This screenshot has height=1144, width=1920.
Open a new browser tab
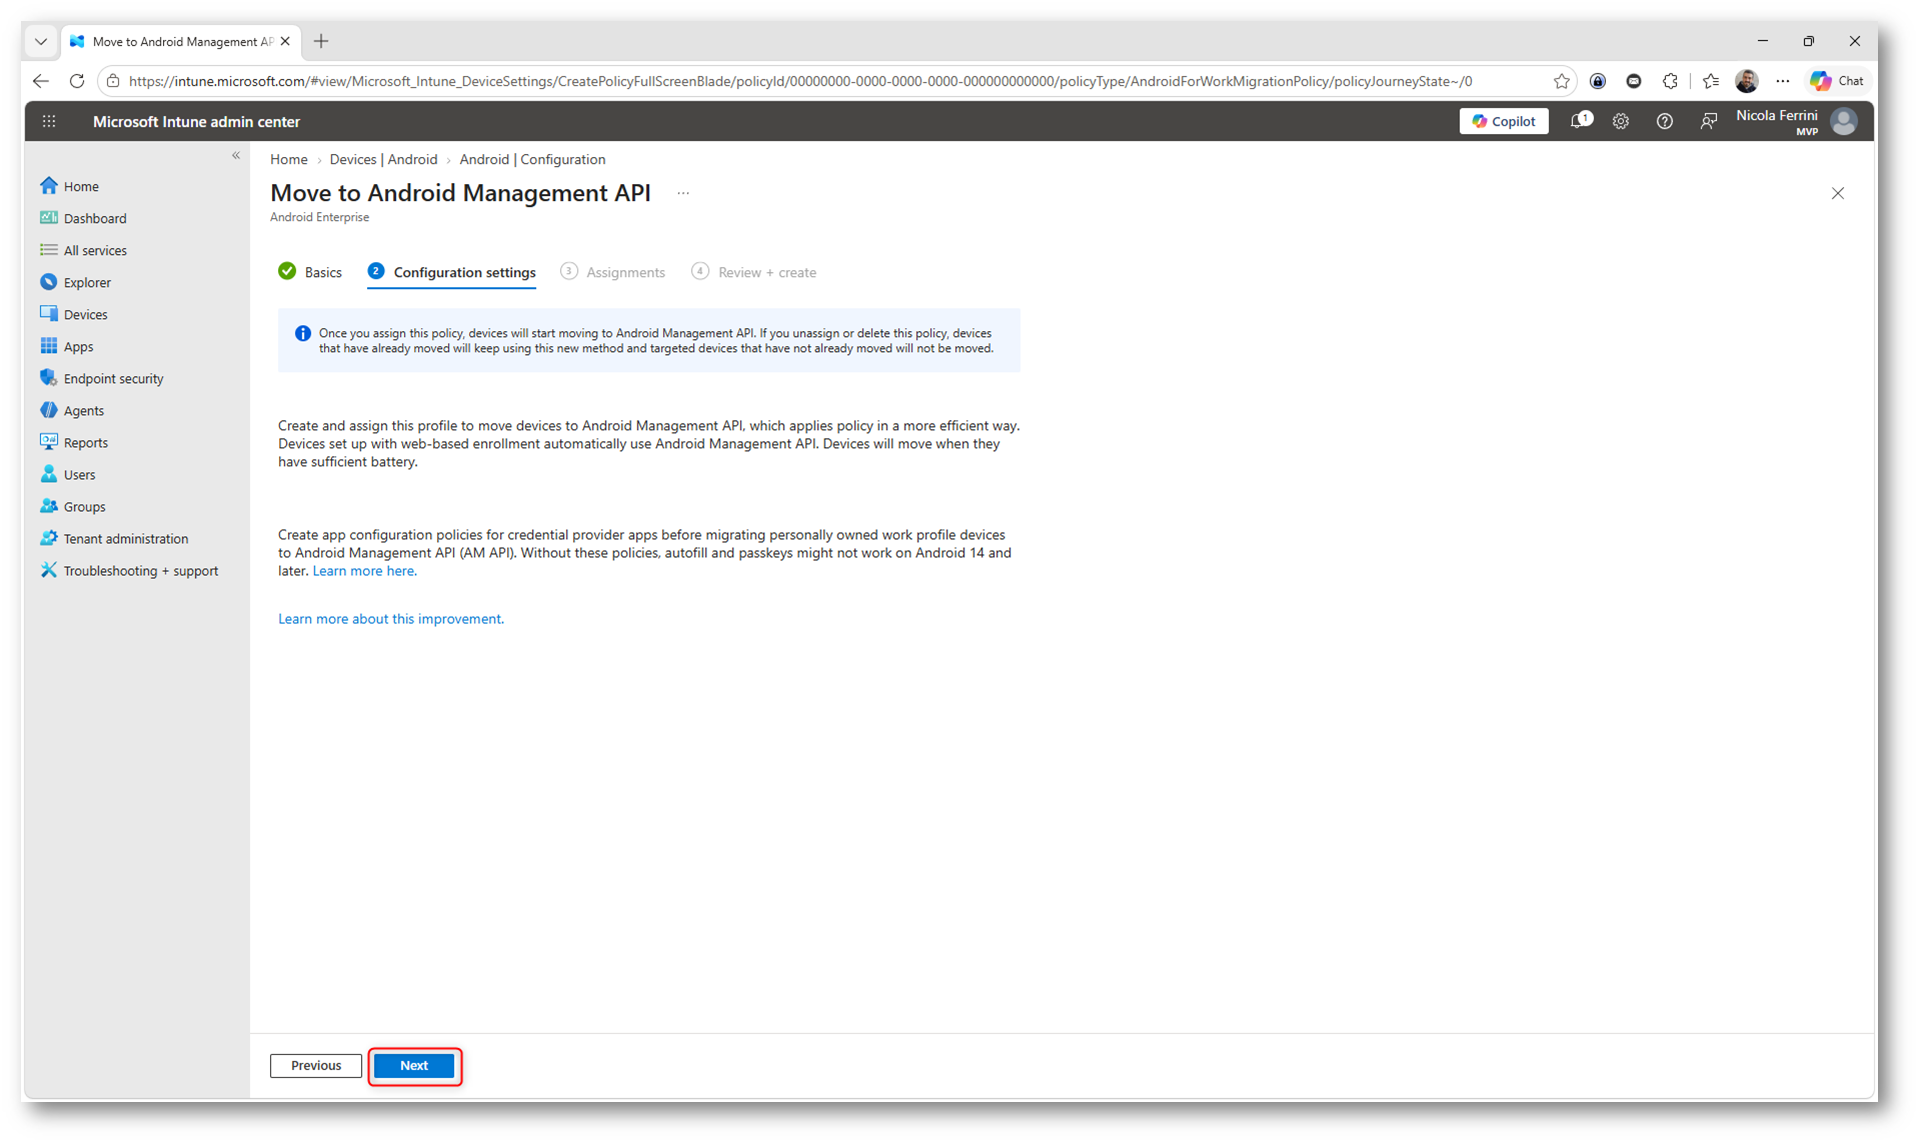tap(321, 41)
